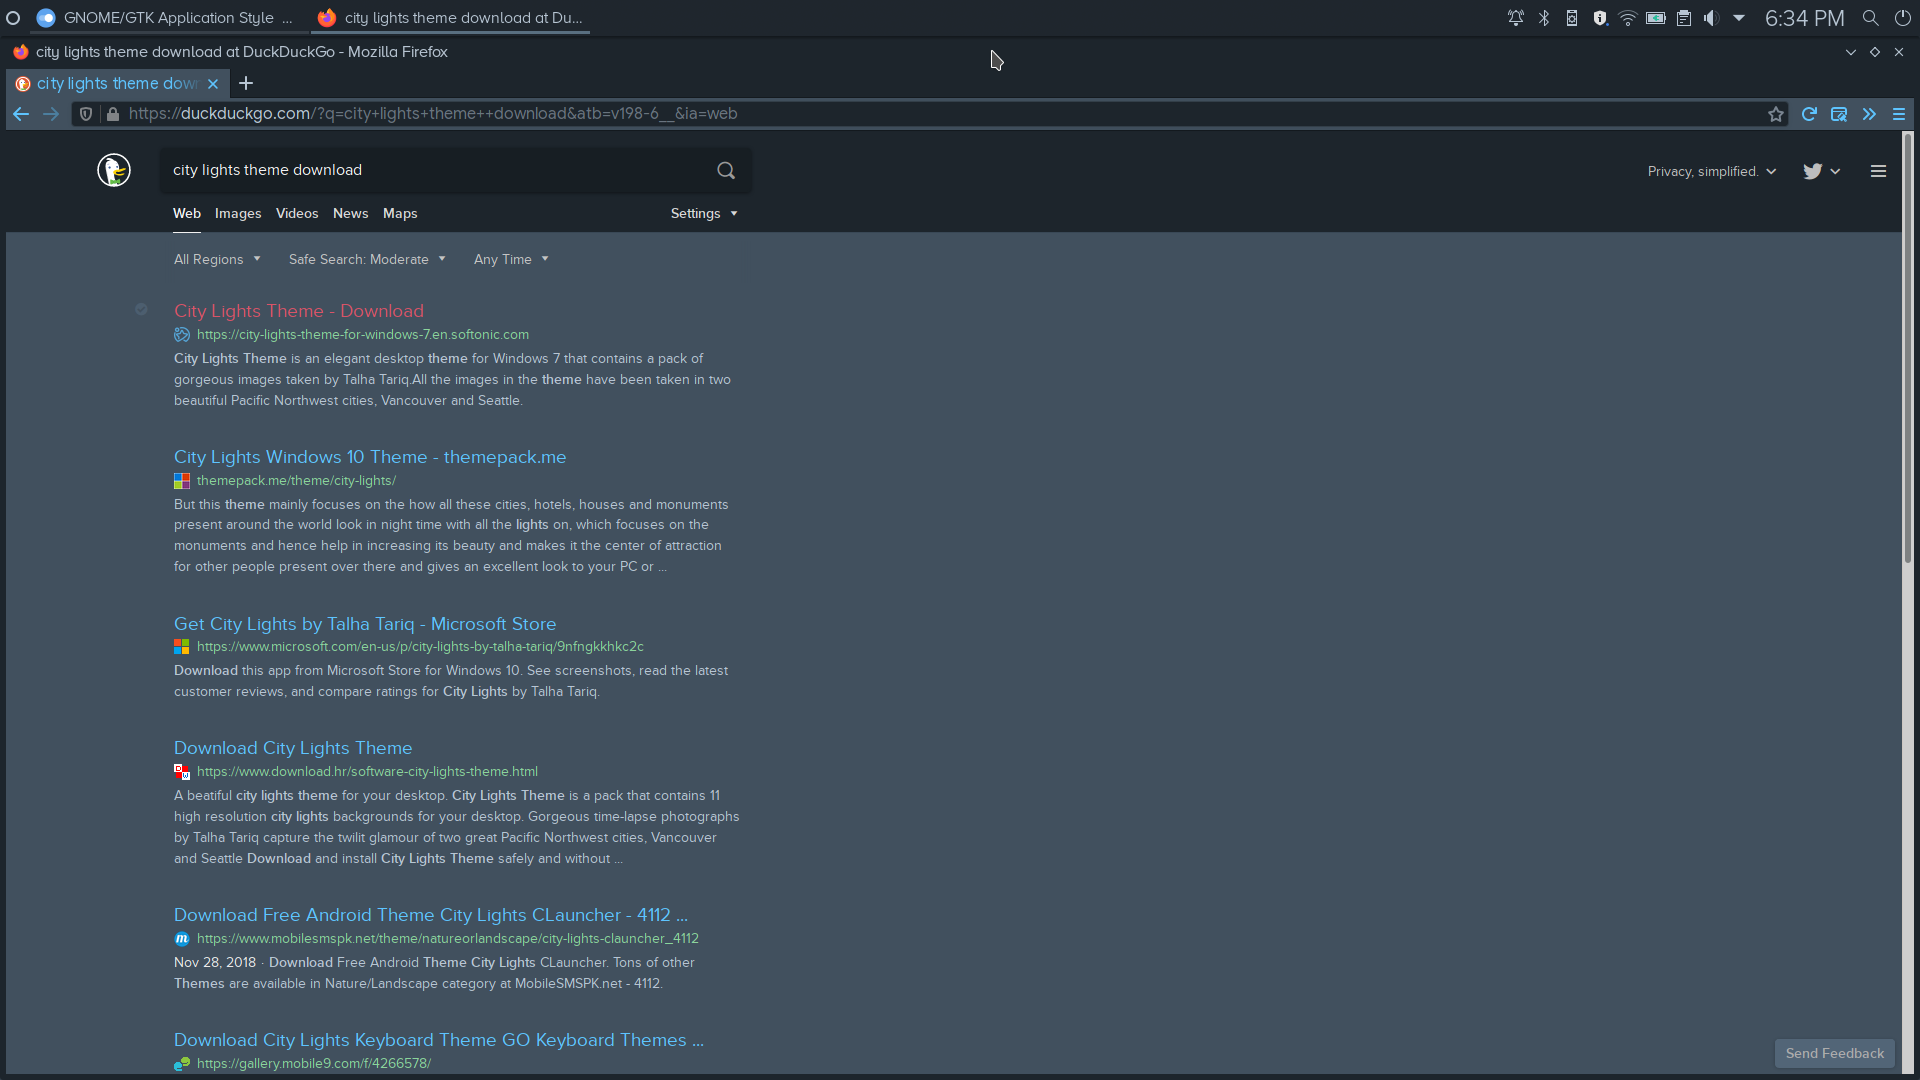Open the All Regions dropdown
Screen dimensions: 1920x1080
pyautogui.click(x=217, y=259)
